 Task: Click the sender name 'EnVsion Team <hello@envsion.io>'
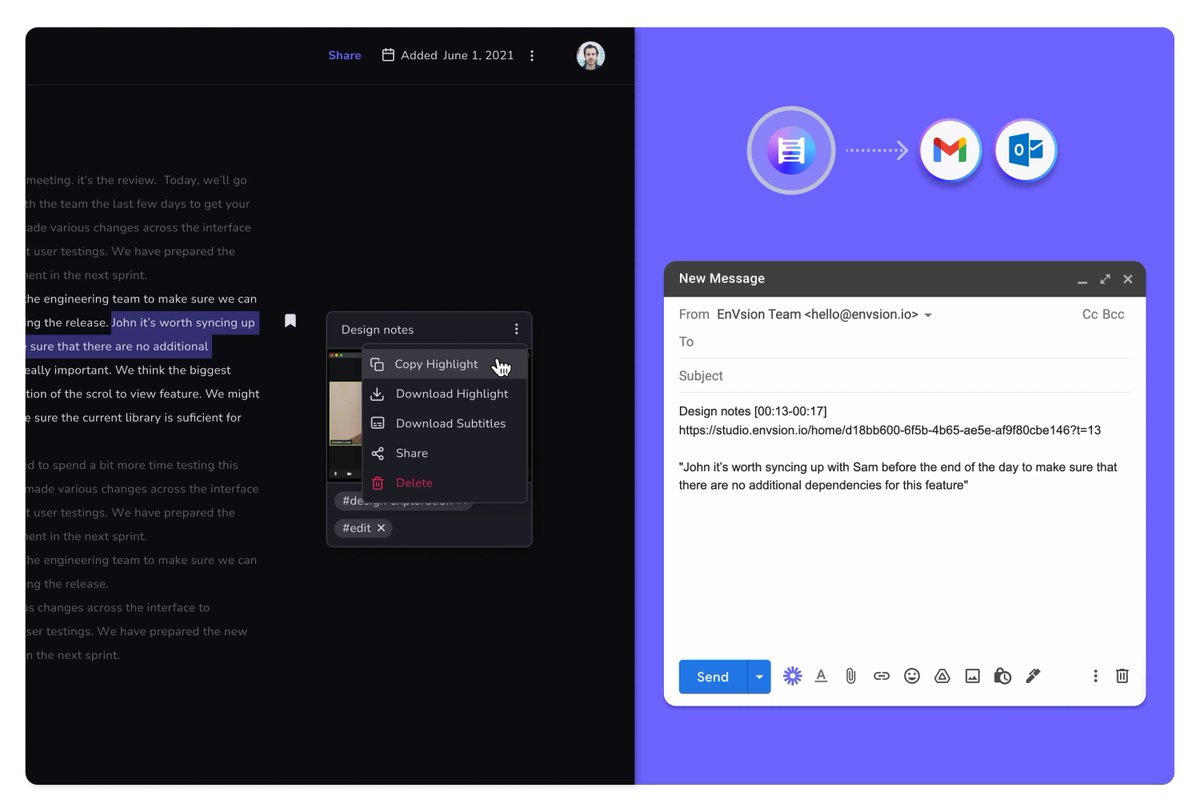click(818, 314)
